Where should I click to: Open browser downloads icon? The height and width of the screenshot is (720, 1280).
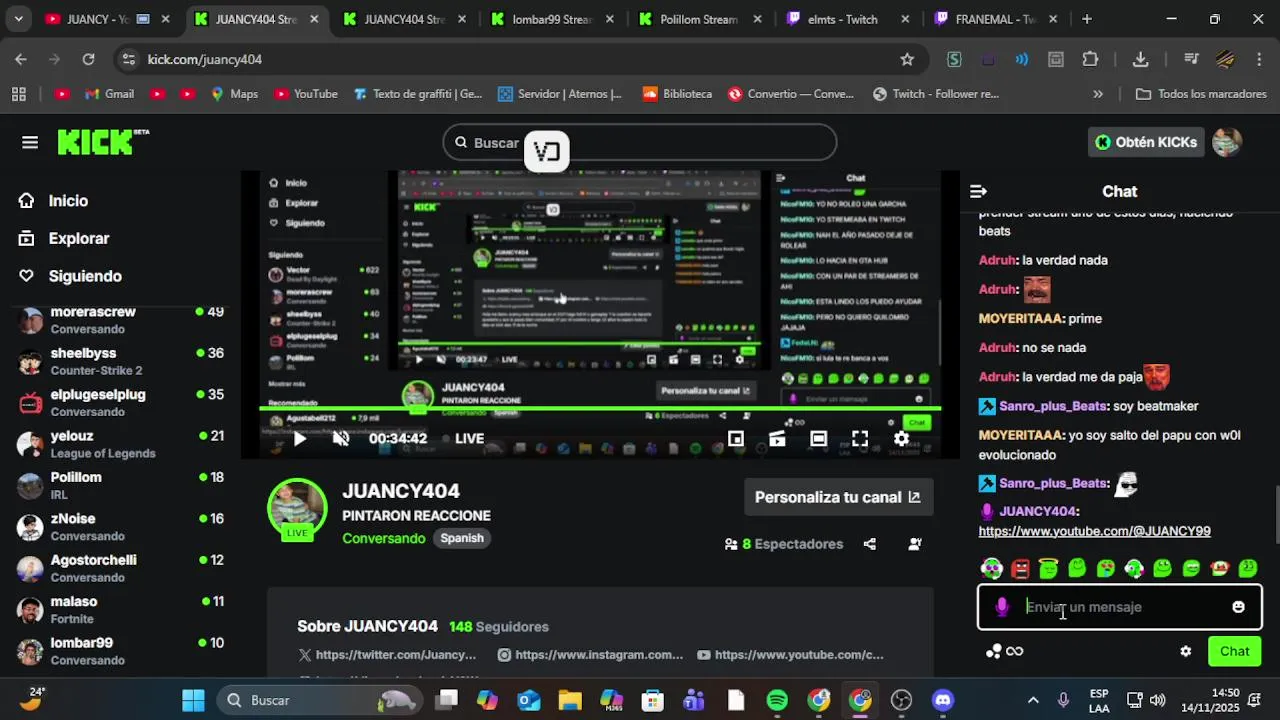(1140, 59)
